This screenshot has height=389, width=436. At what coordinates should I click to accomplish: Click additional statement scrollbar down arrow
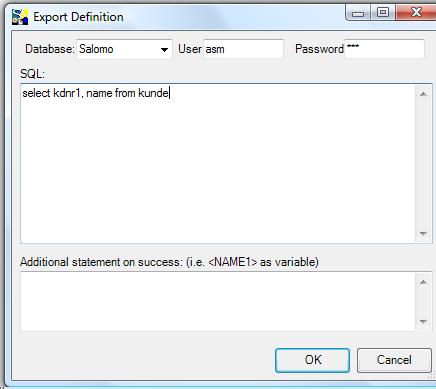coord(423,322)
